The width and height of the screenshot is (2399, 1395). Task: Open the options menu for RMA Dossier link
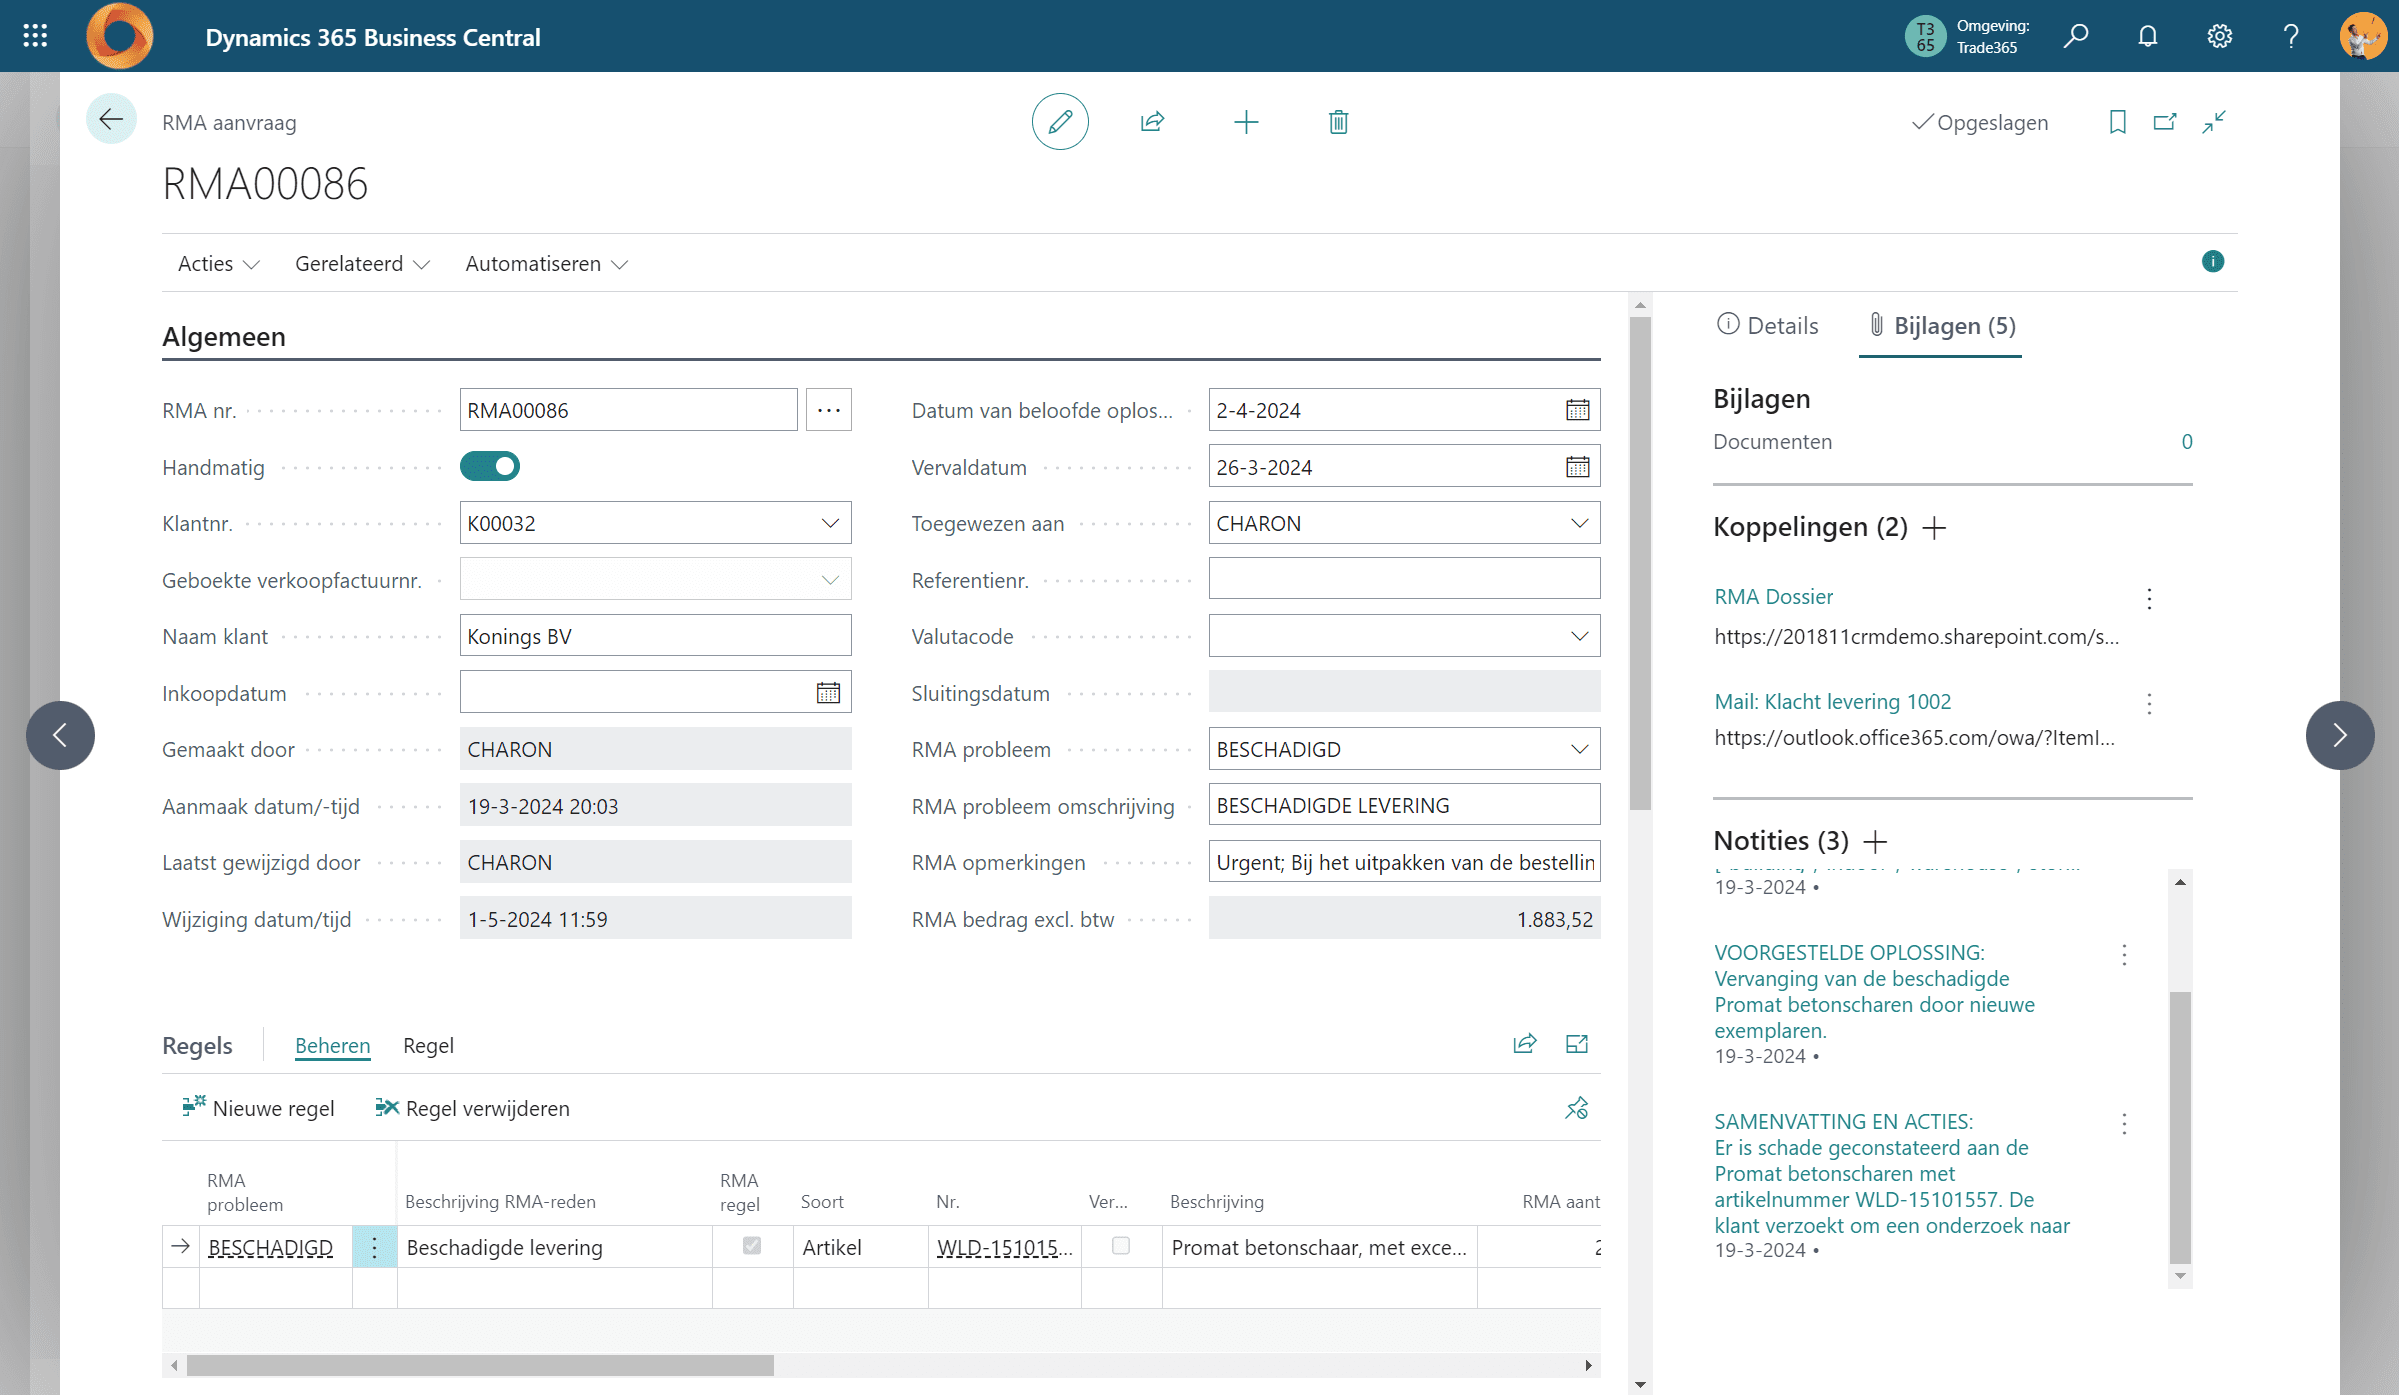pyautogui.click(x=2149, y=599)
